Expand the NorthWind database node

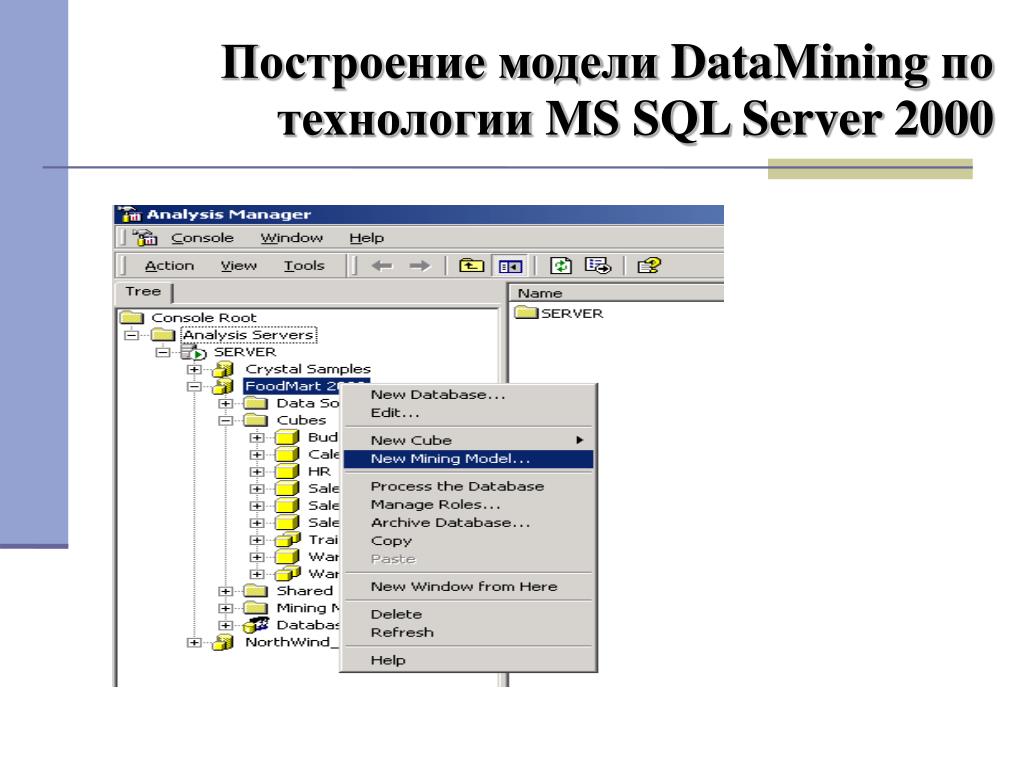point(194,643)
